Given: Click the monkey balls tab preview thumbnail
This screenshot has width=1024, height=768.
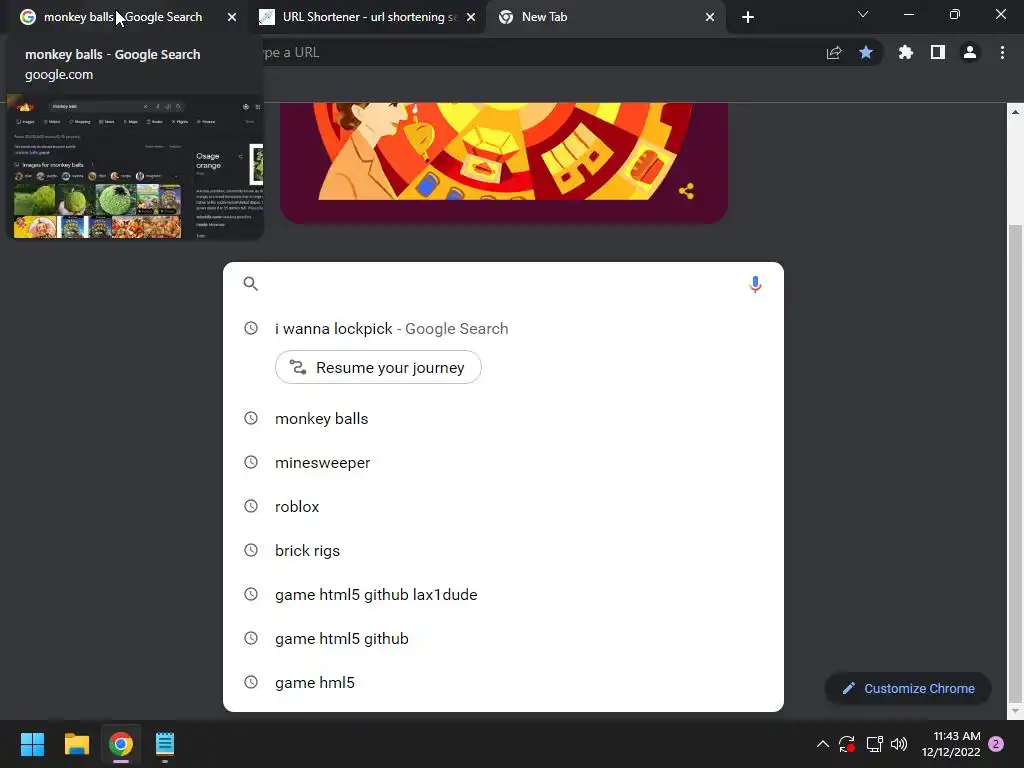Looking at the screenshot, I should pos(135,167).
